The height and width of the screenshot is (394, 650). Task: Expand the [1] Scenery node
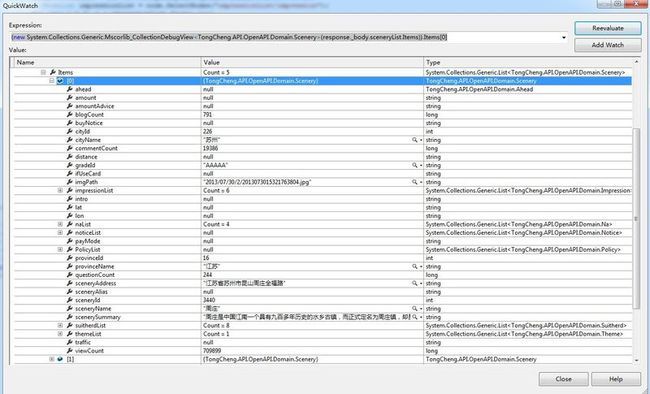[x=51, y=359]
